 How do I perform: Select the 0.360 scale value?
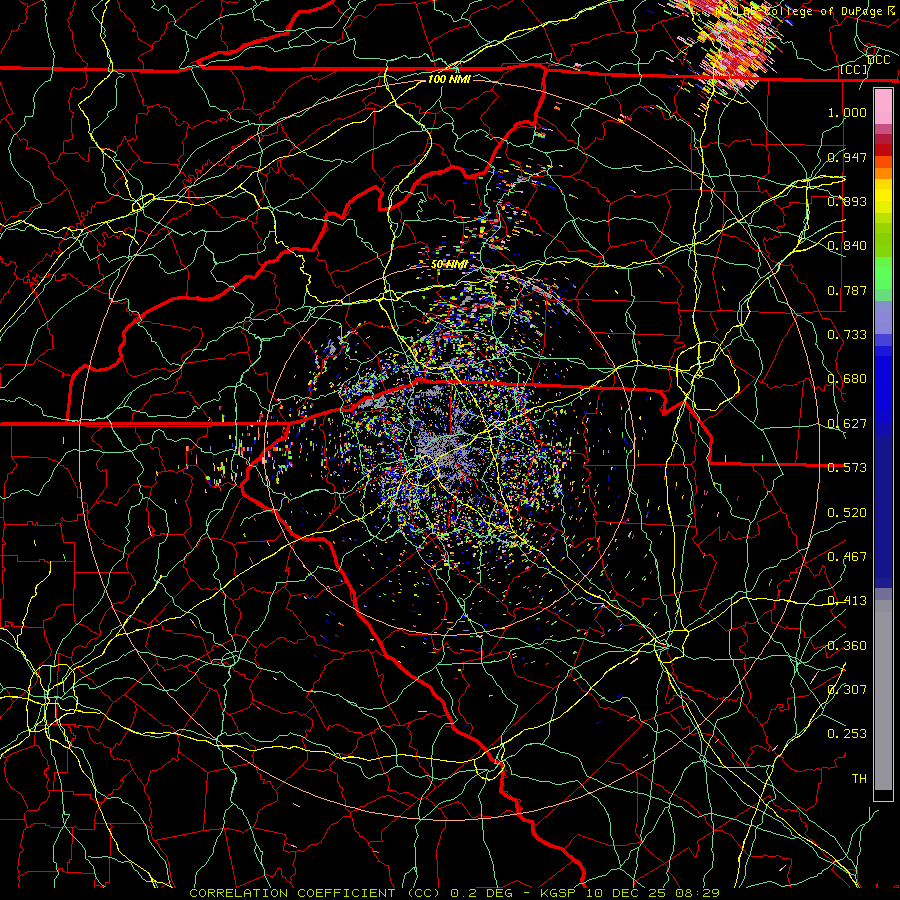(847, 646)
